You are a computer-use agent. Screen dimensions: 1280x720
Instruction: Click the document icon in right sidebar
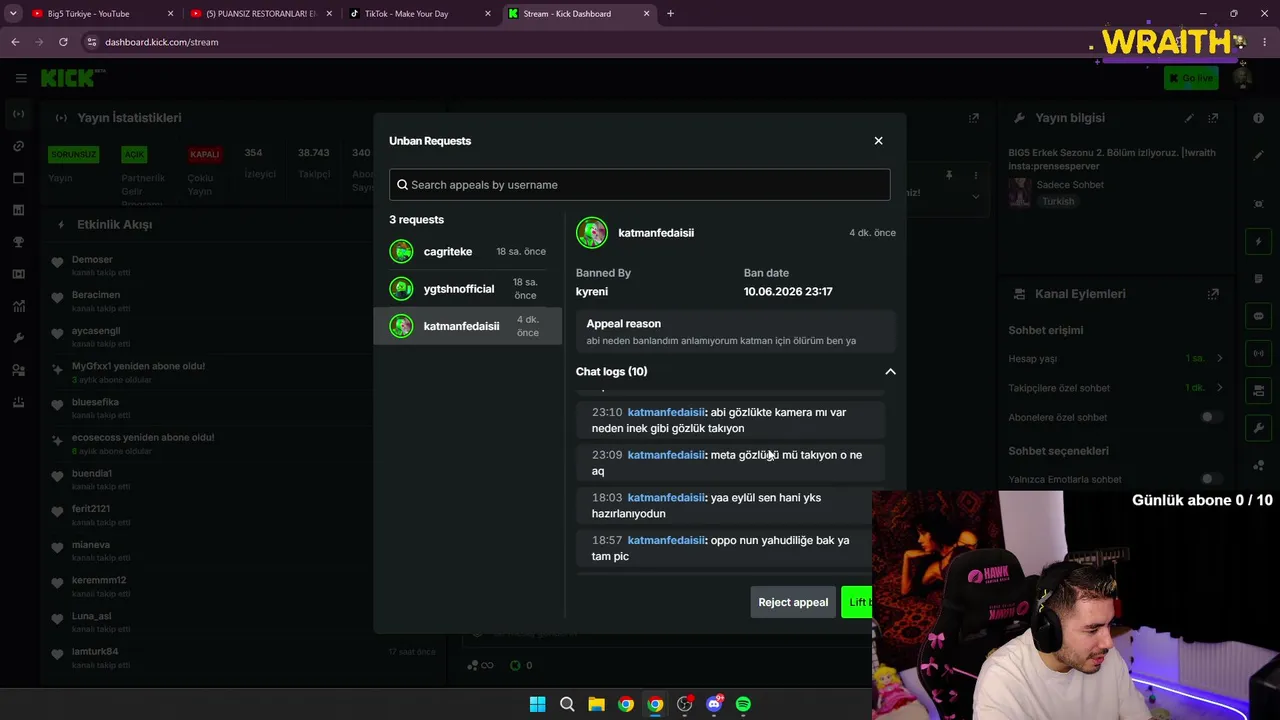point(1258,279)
